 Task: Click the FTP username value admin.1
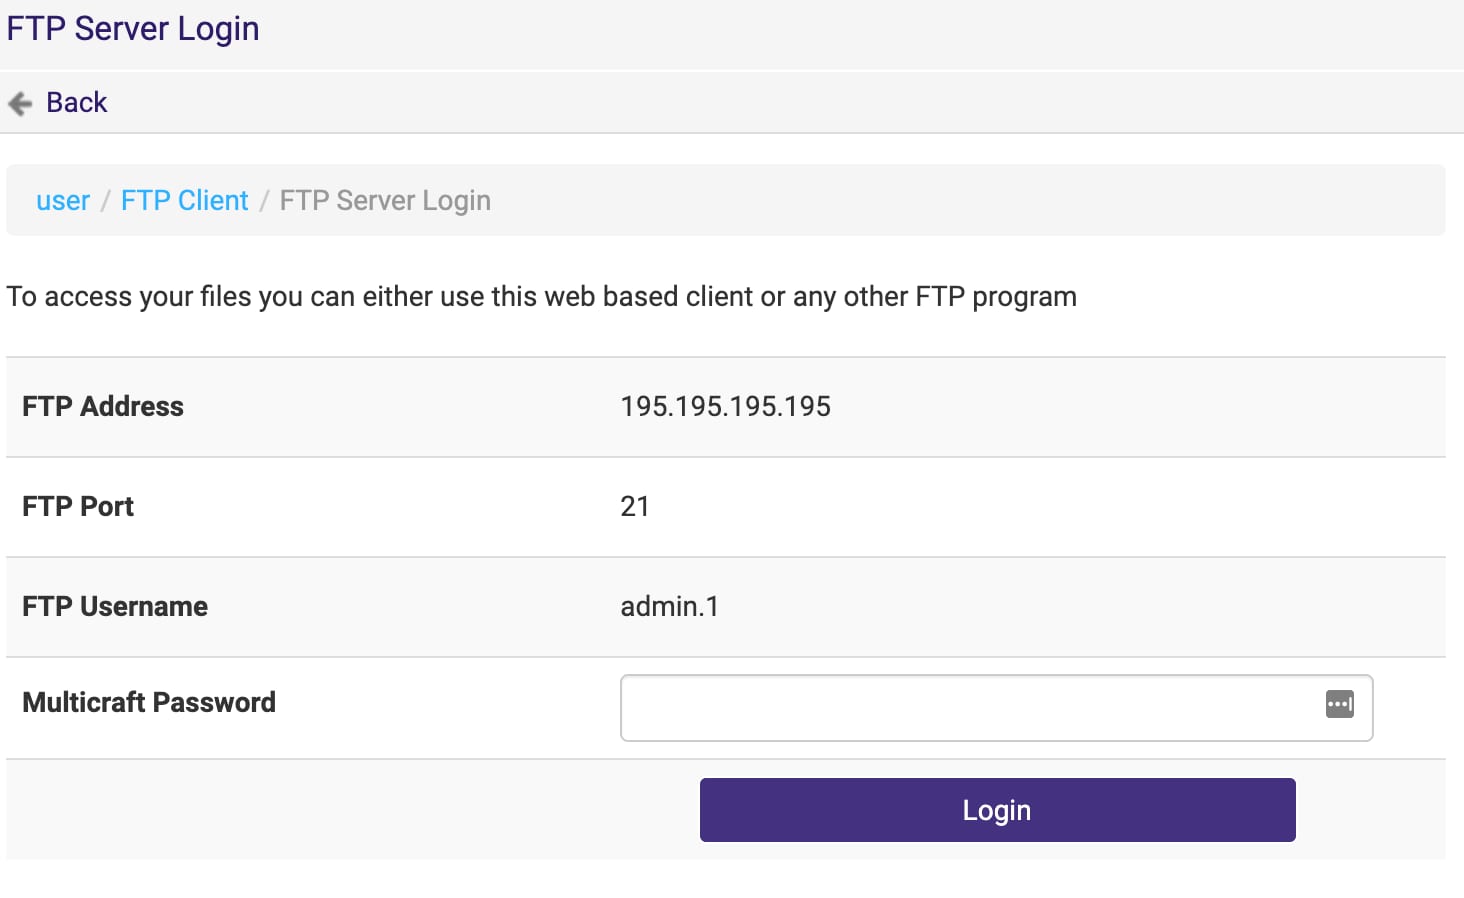pos(669,607)
